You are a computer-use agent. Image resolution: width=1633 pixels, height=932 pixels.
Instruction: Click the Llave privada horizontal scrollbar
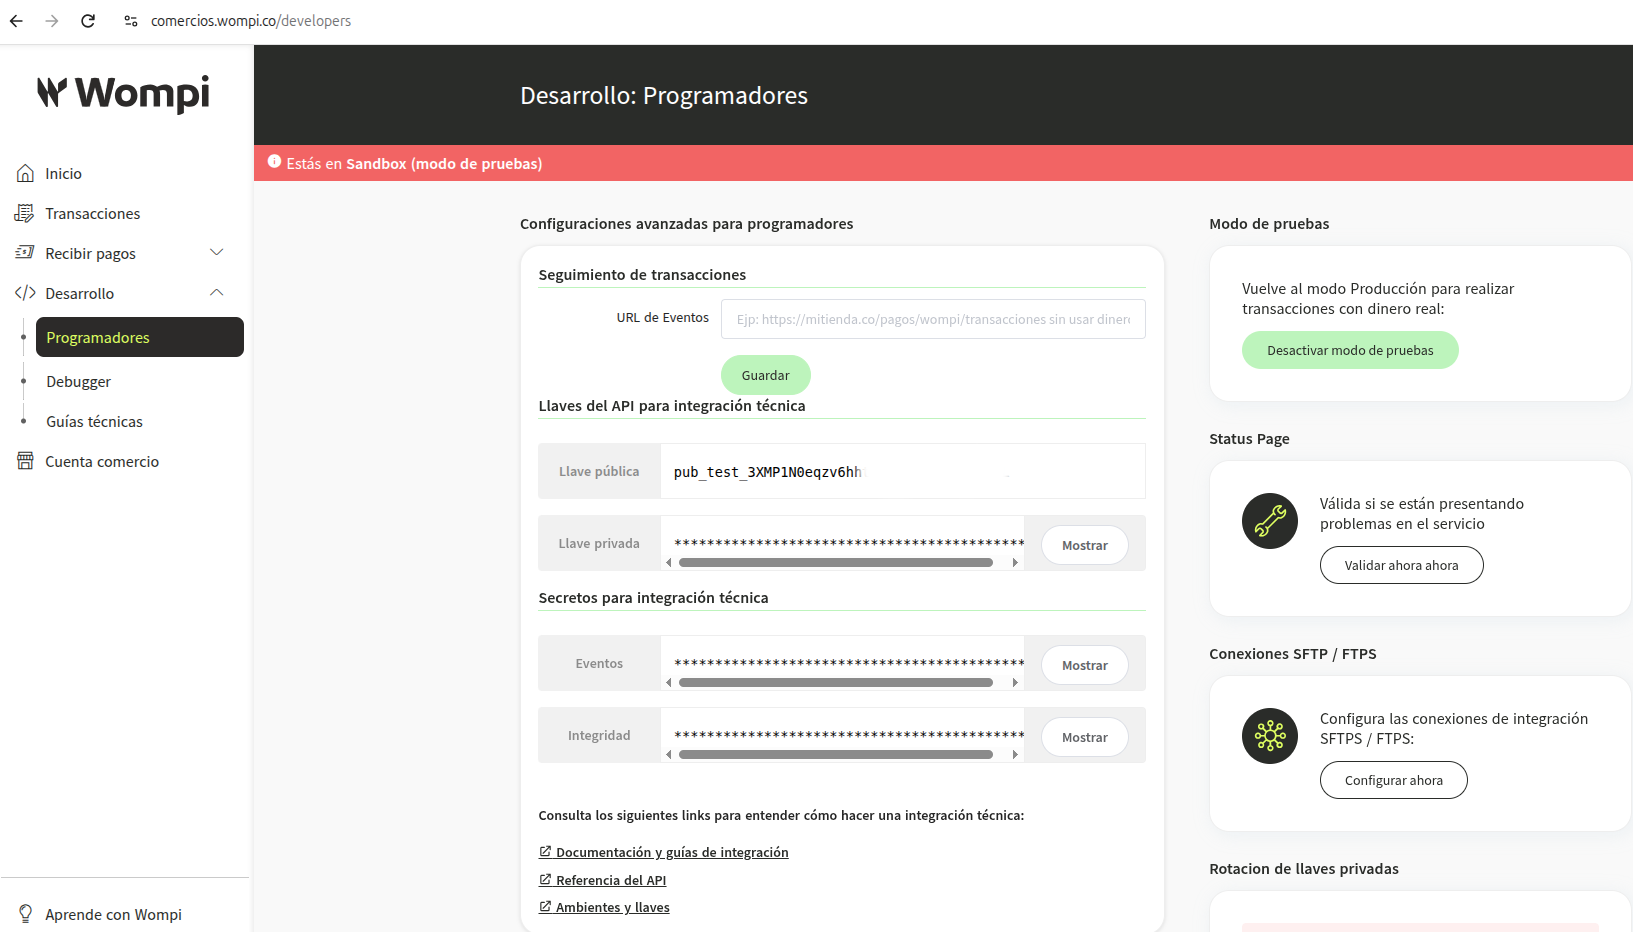point(836,563)
